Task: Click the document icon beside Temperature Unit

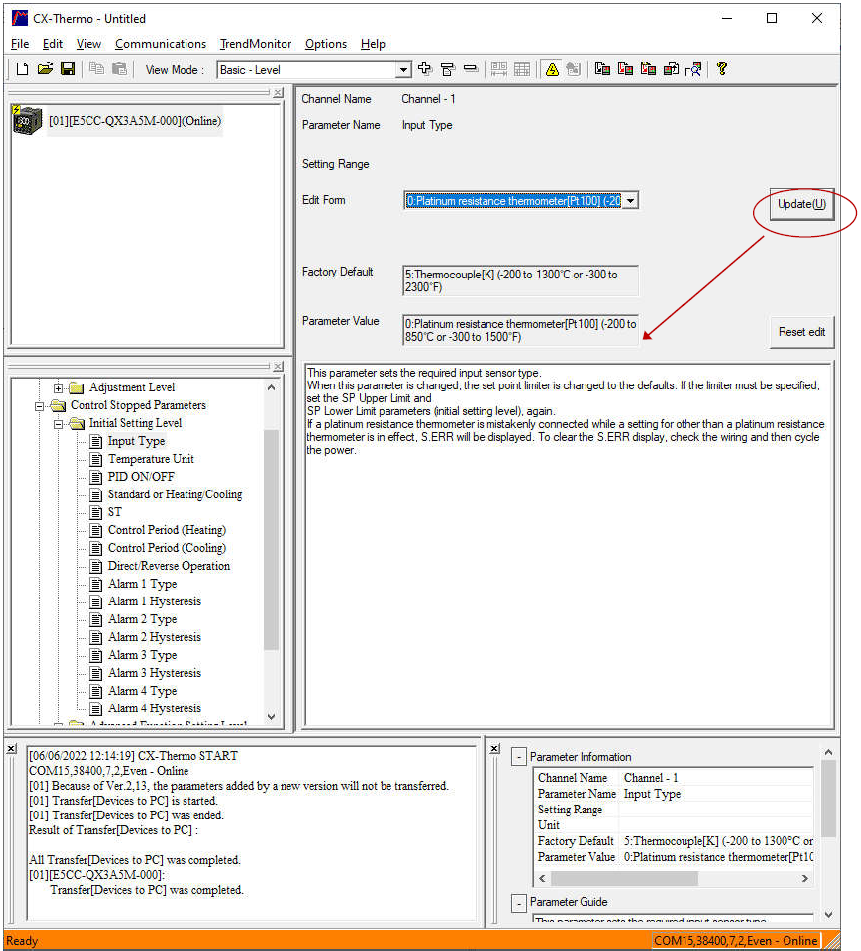Action: (x=96, y=459)
